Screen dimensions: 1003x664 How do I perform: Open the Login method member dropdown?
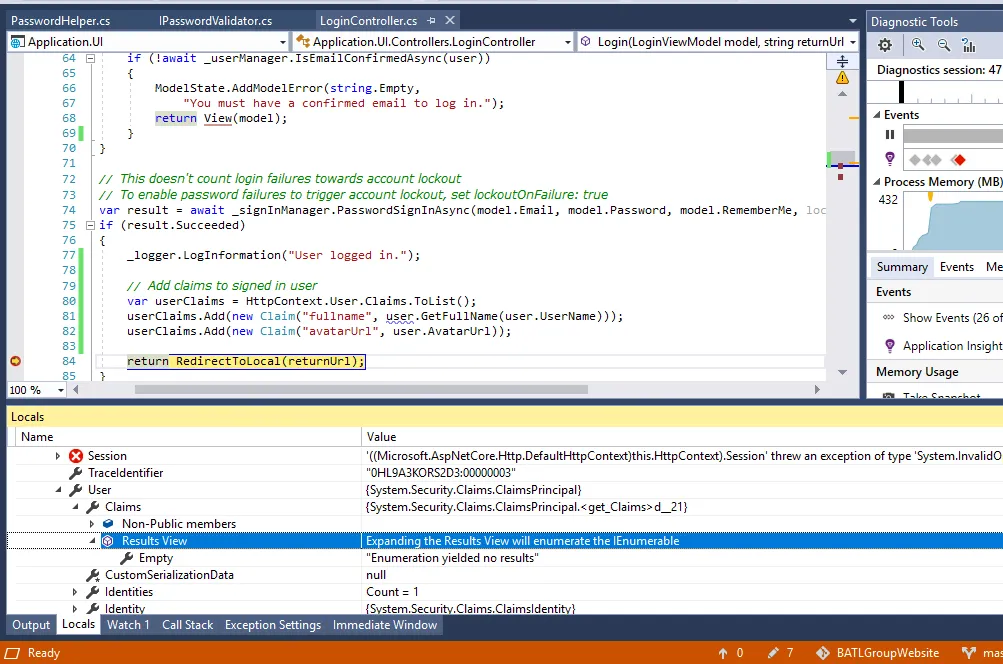(x=853, y=42)
